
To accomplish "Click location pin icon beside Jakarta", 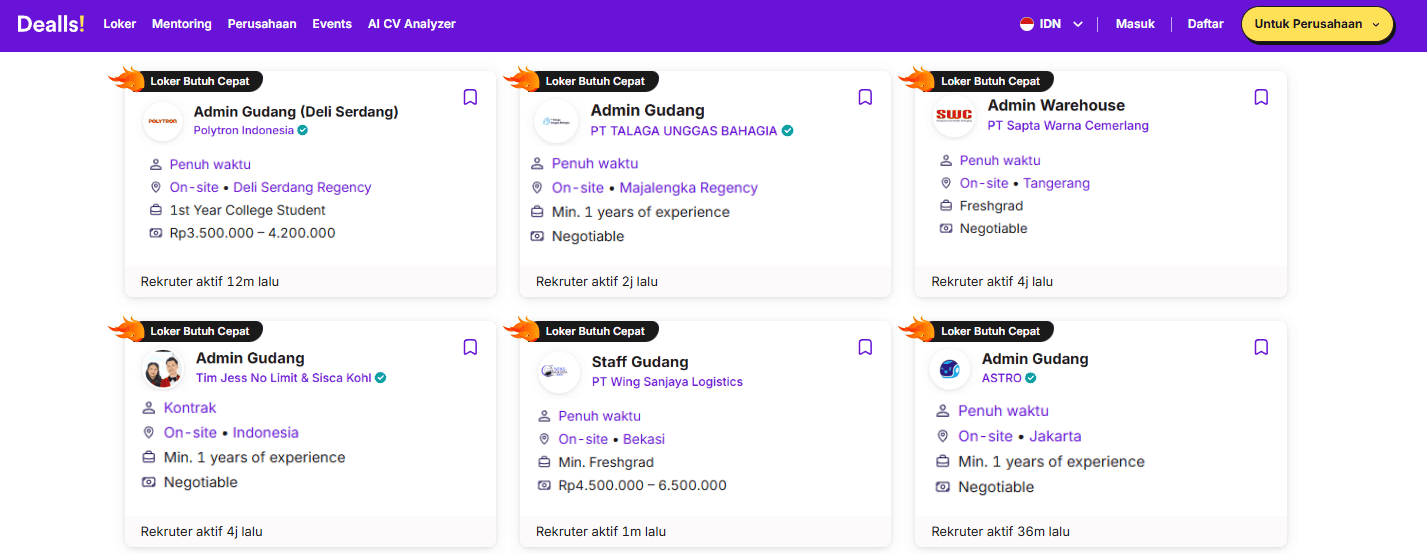I will click(x=943, y=436).
